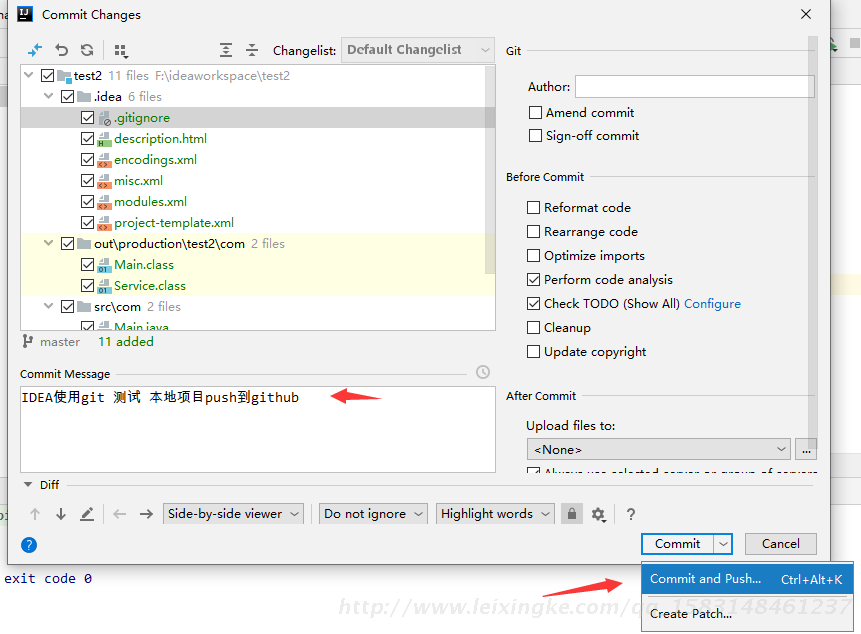Click the Commit button dropdown arrow
The height and width of the screenshot is (634, 861).
723,544
